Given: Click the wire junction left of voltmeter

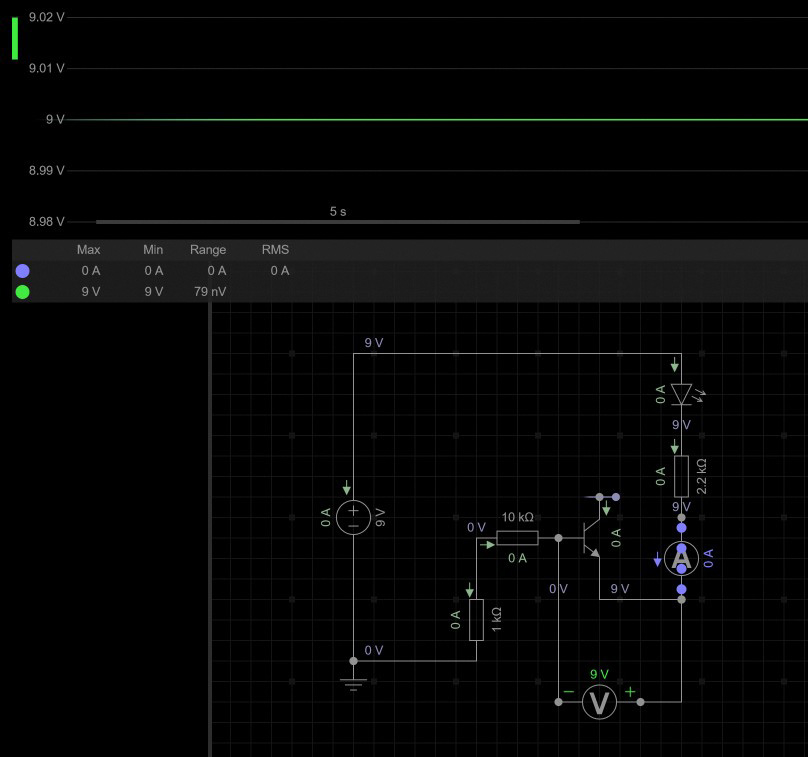Looking at the screenshot, I should (558, 702).
